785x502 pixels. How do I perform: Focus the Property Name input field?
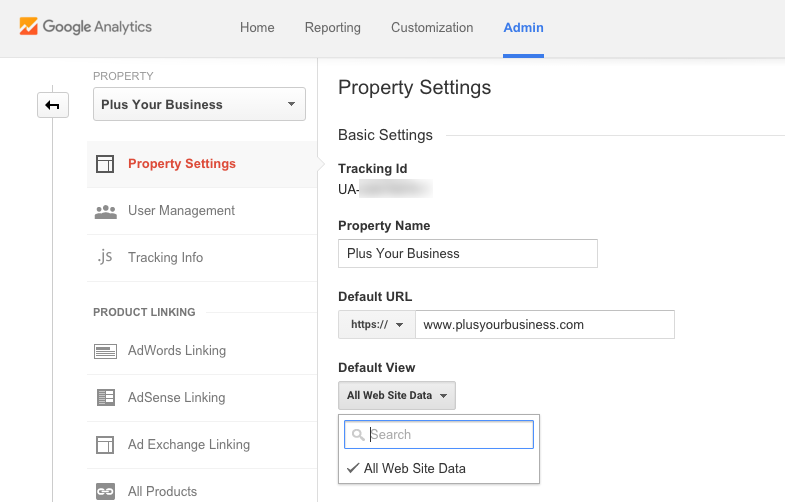tap(468, 253)
